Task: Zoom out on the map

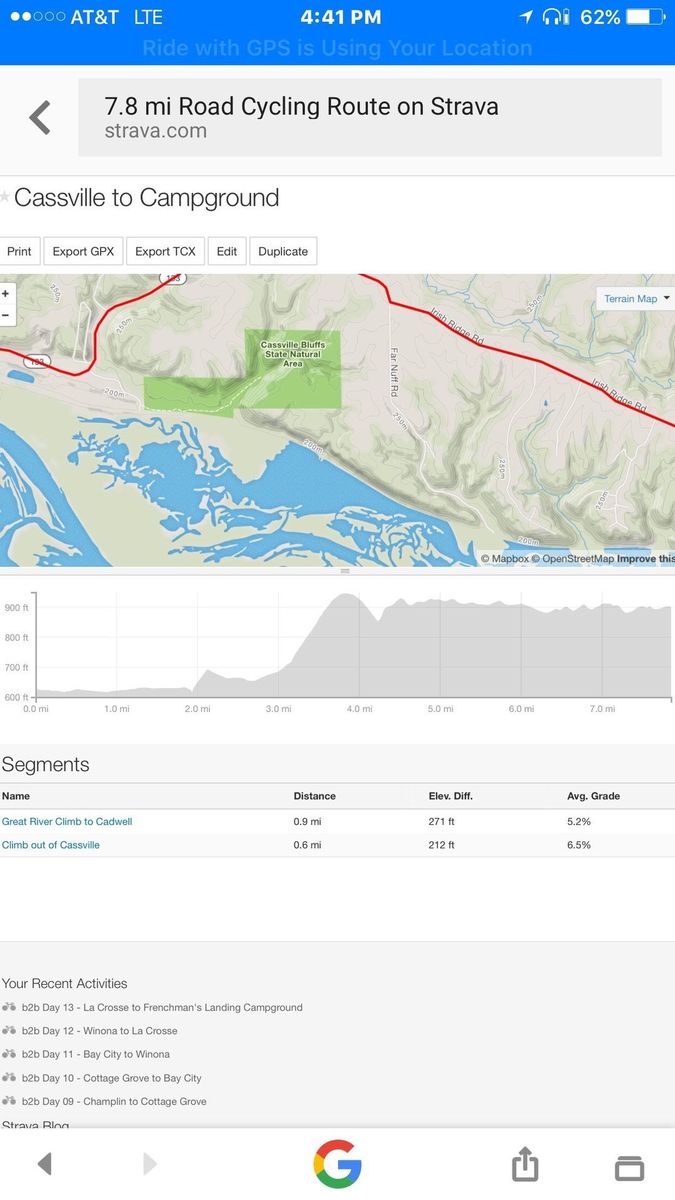Action: (x=6, y=315)
